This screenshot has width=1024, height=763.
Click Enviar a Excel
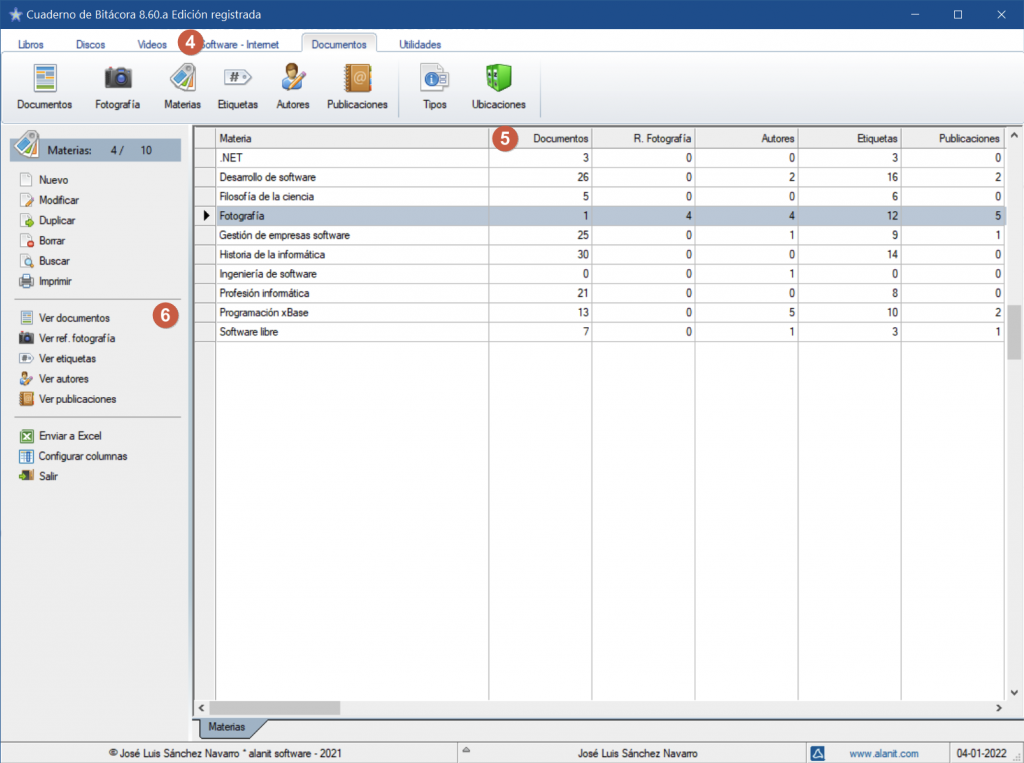[70, 436]
